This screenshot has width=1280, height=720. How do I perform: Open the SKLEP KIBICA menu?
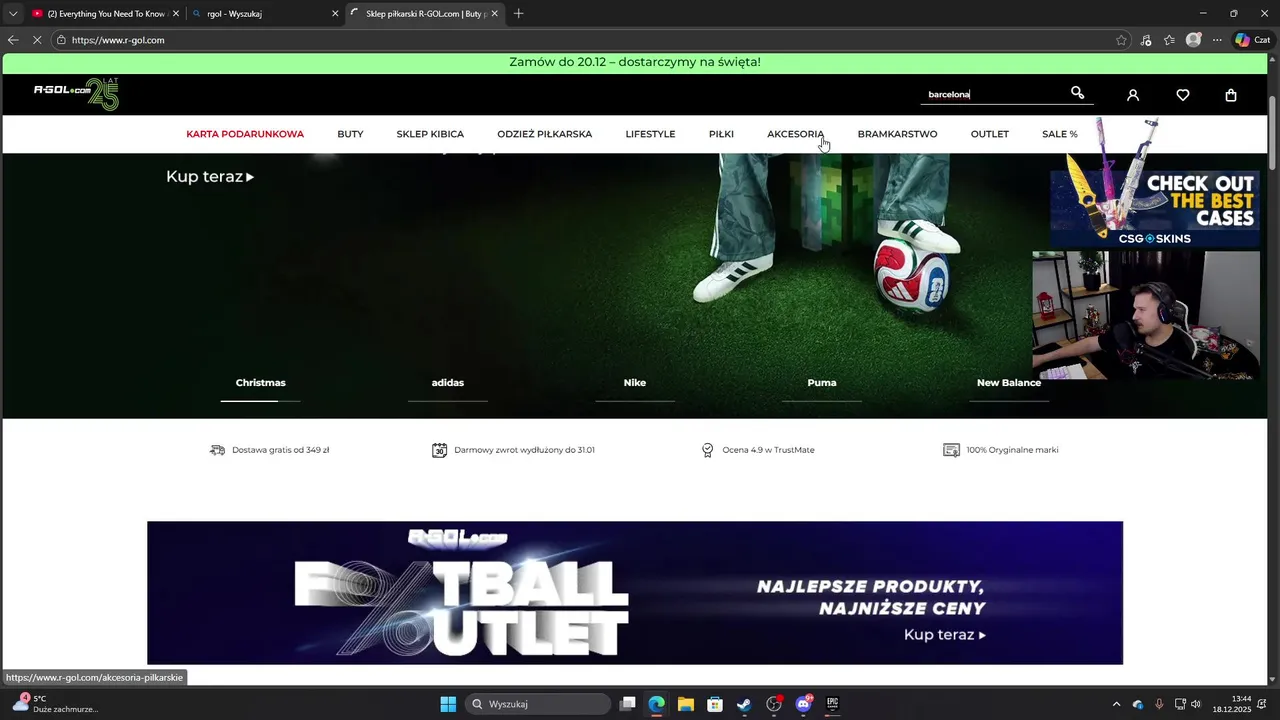430,134
